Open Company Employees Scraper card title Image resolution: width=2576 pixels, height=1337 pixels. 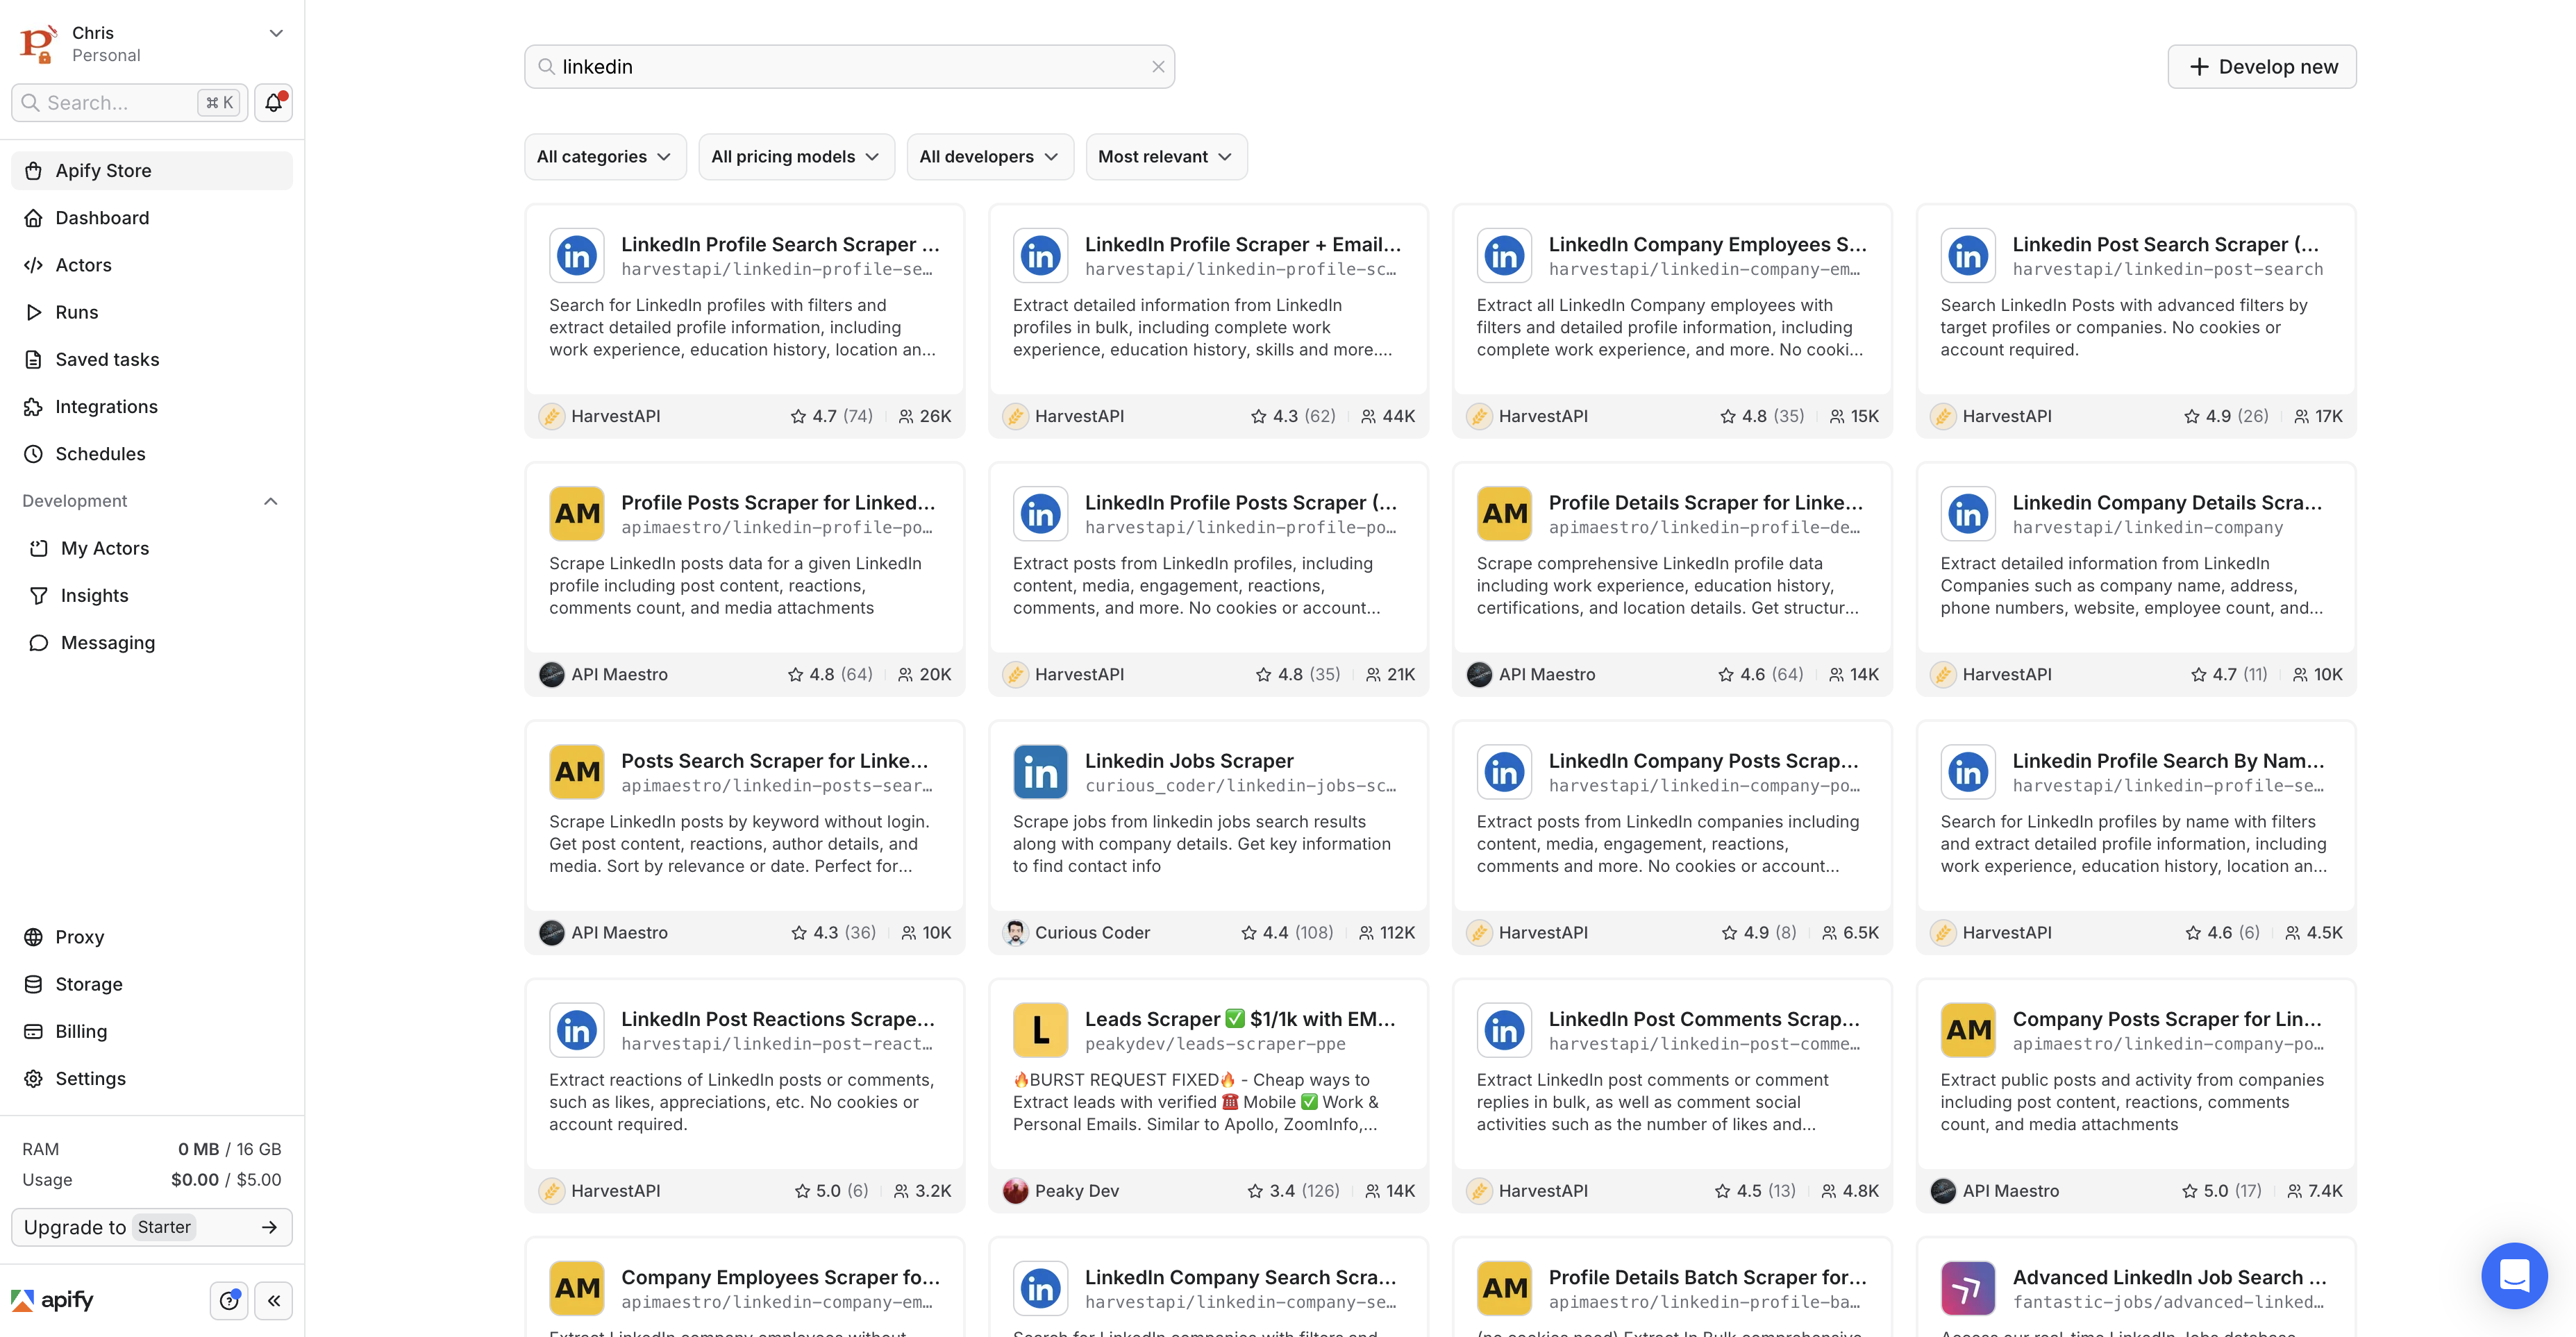(x=780, y=1277)
